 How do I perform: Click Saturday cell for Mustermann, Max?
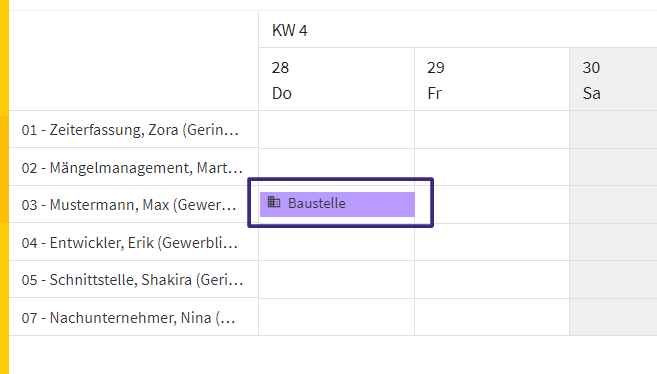point(613,205)
